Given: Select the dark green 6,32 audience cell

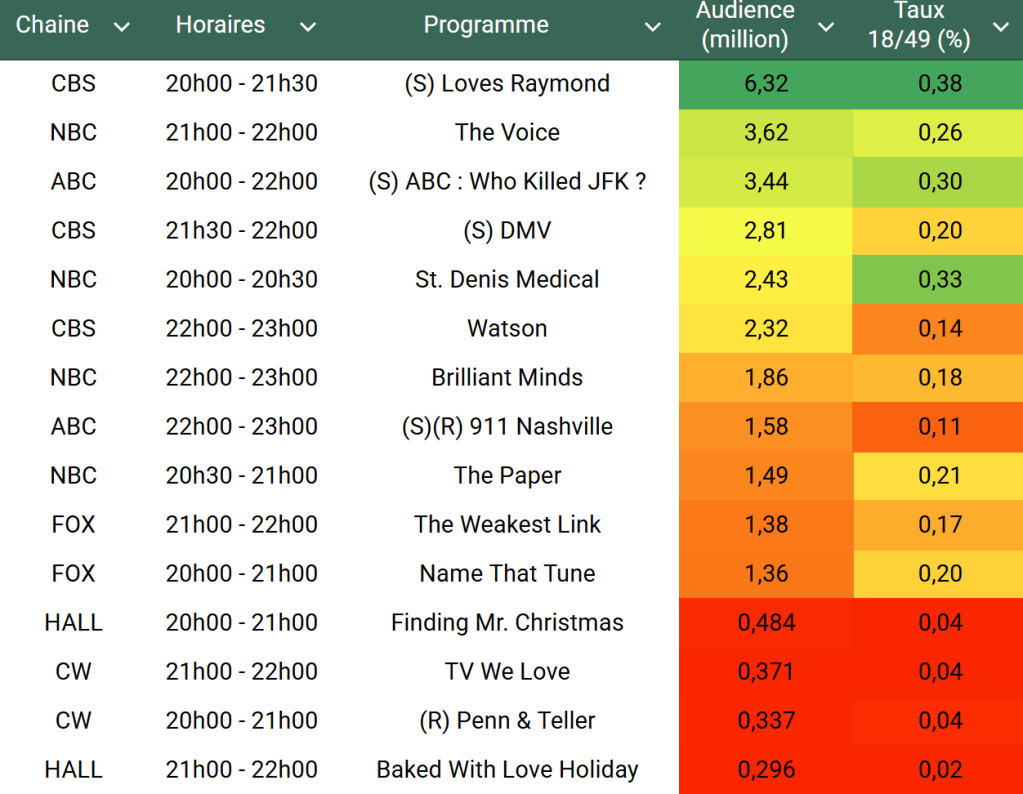Looking at the screenshot, I should pyautogui.click(x=766, y=84).
